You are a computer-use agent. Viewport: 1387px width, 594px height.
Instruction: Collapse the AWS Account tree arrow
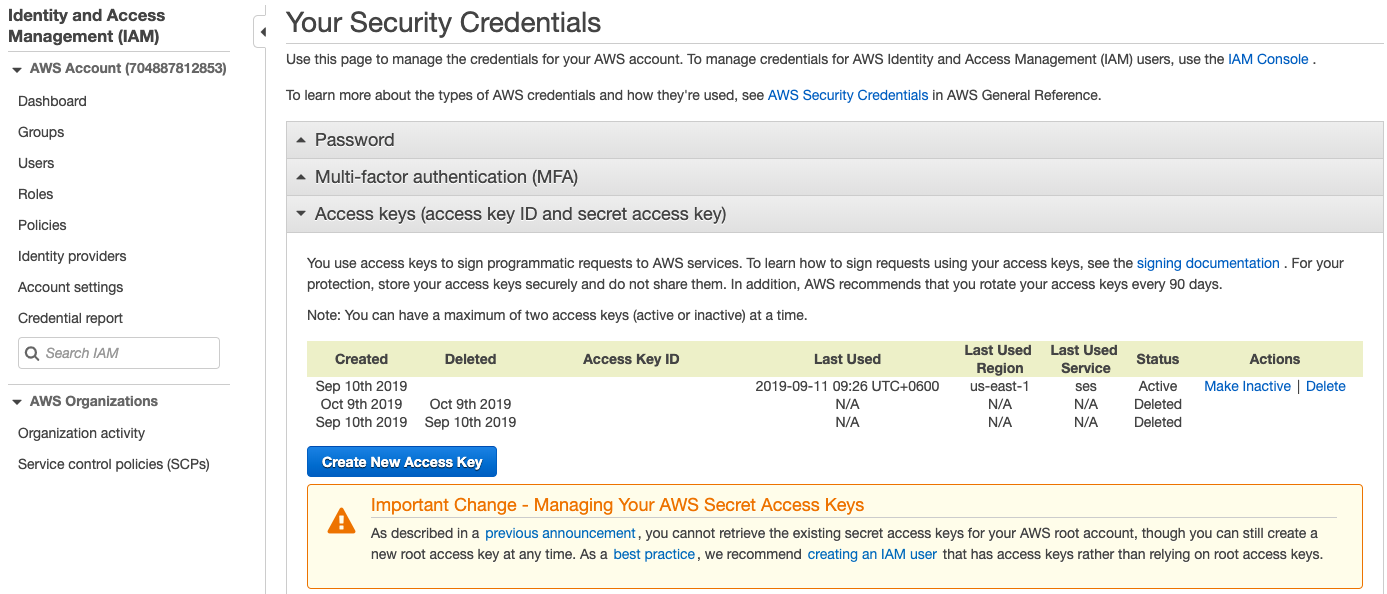pyautogui.click(x=17, y=69)
